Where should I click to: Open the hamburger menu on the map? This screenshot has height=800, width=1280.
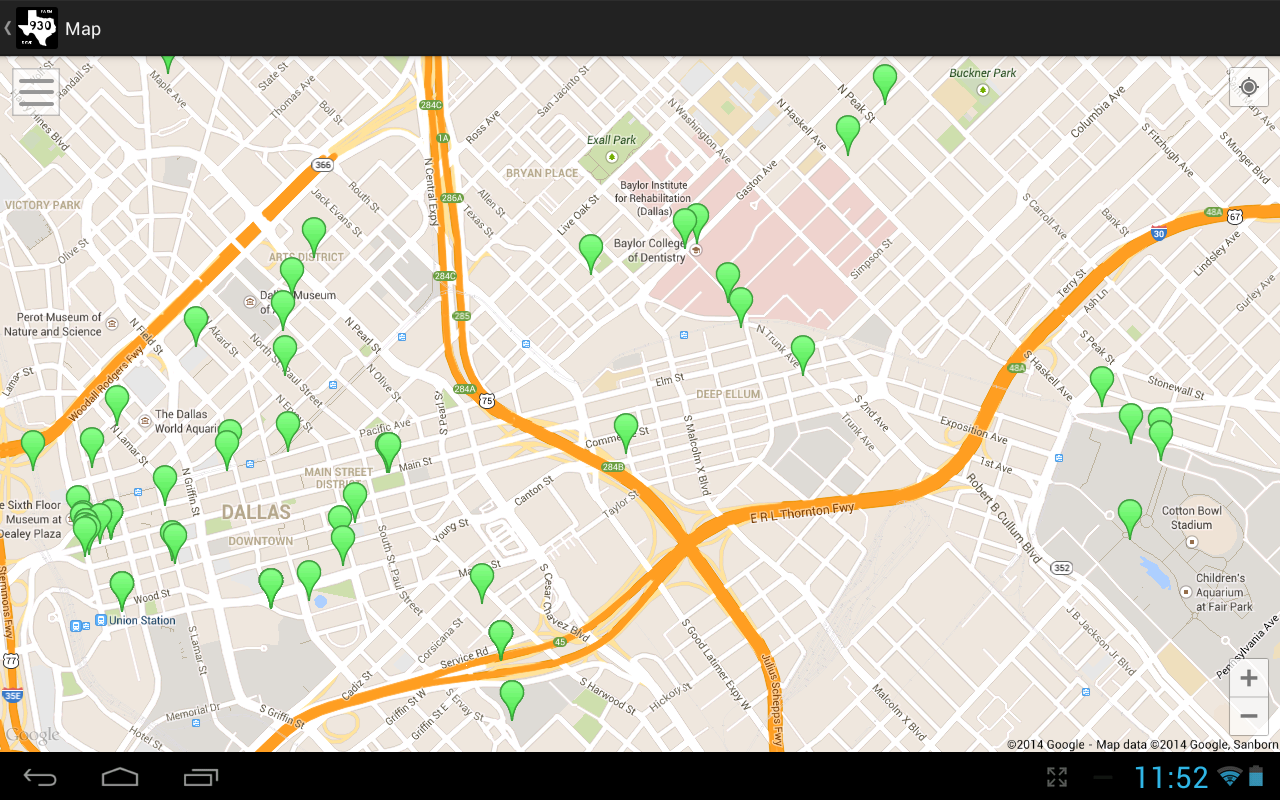36,92
